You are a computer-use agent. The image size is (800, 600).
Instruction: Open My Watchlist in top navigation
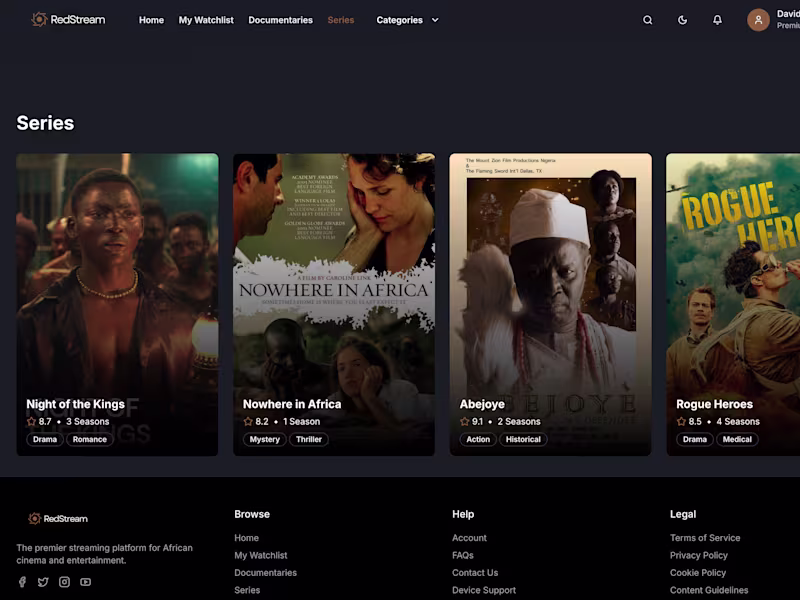point(206,20)
